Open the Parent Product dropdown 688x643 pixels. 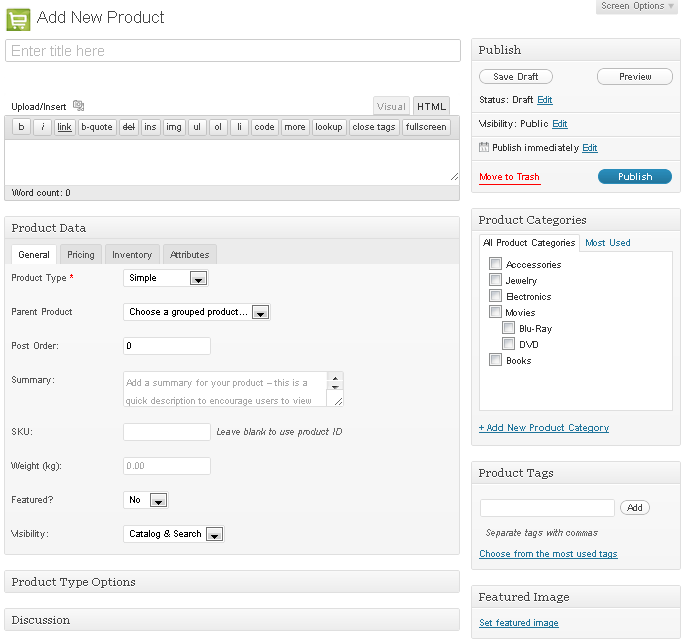(197, 312)
